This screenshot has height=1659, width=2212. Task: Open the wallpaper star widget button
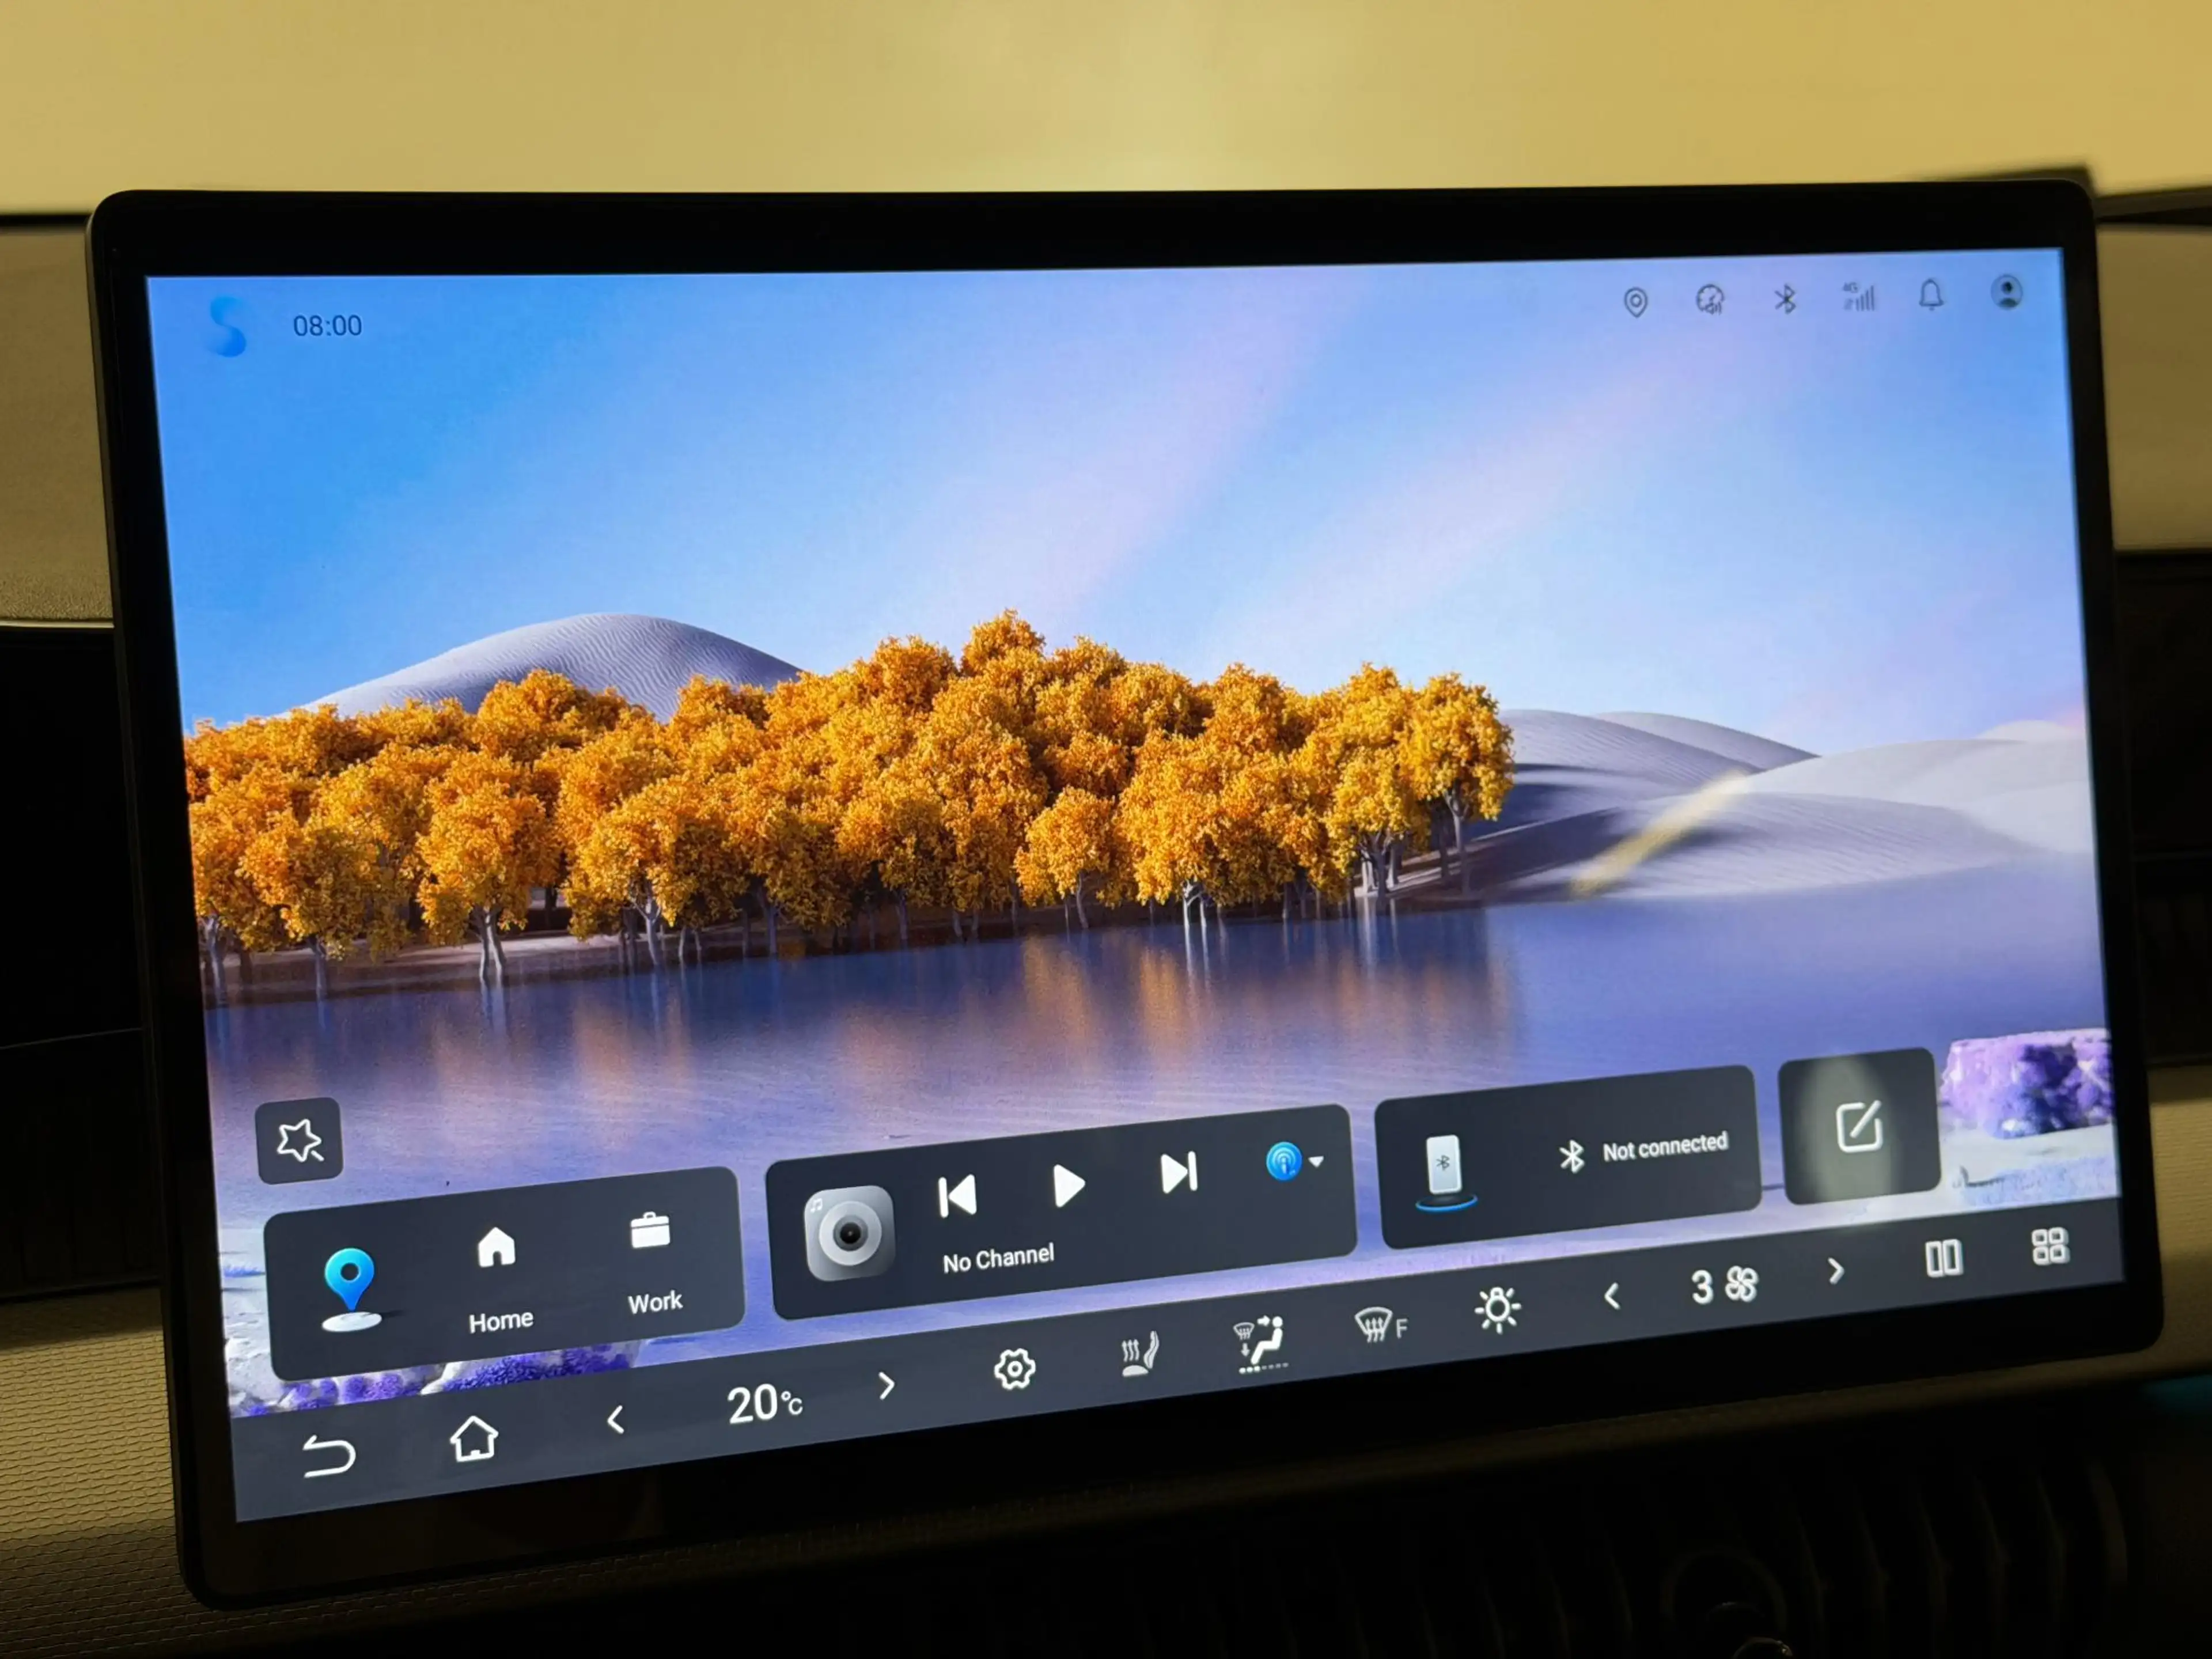(299, 1140)
